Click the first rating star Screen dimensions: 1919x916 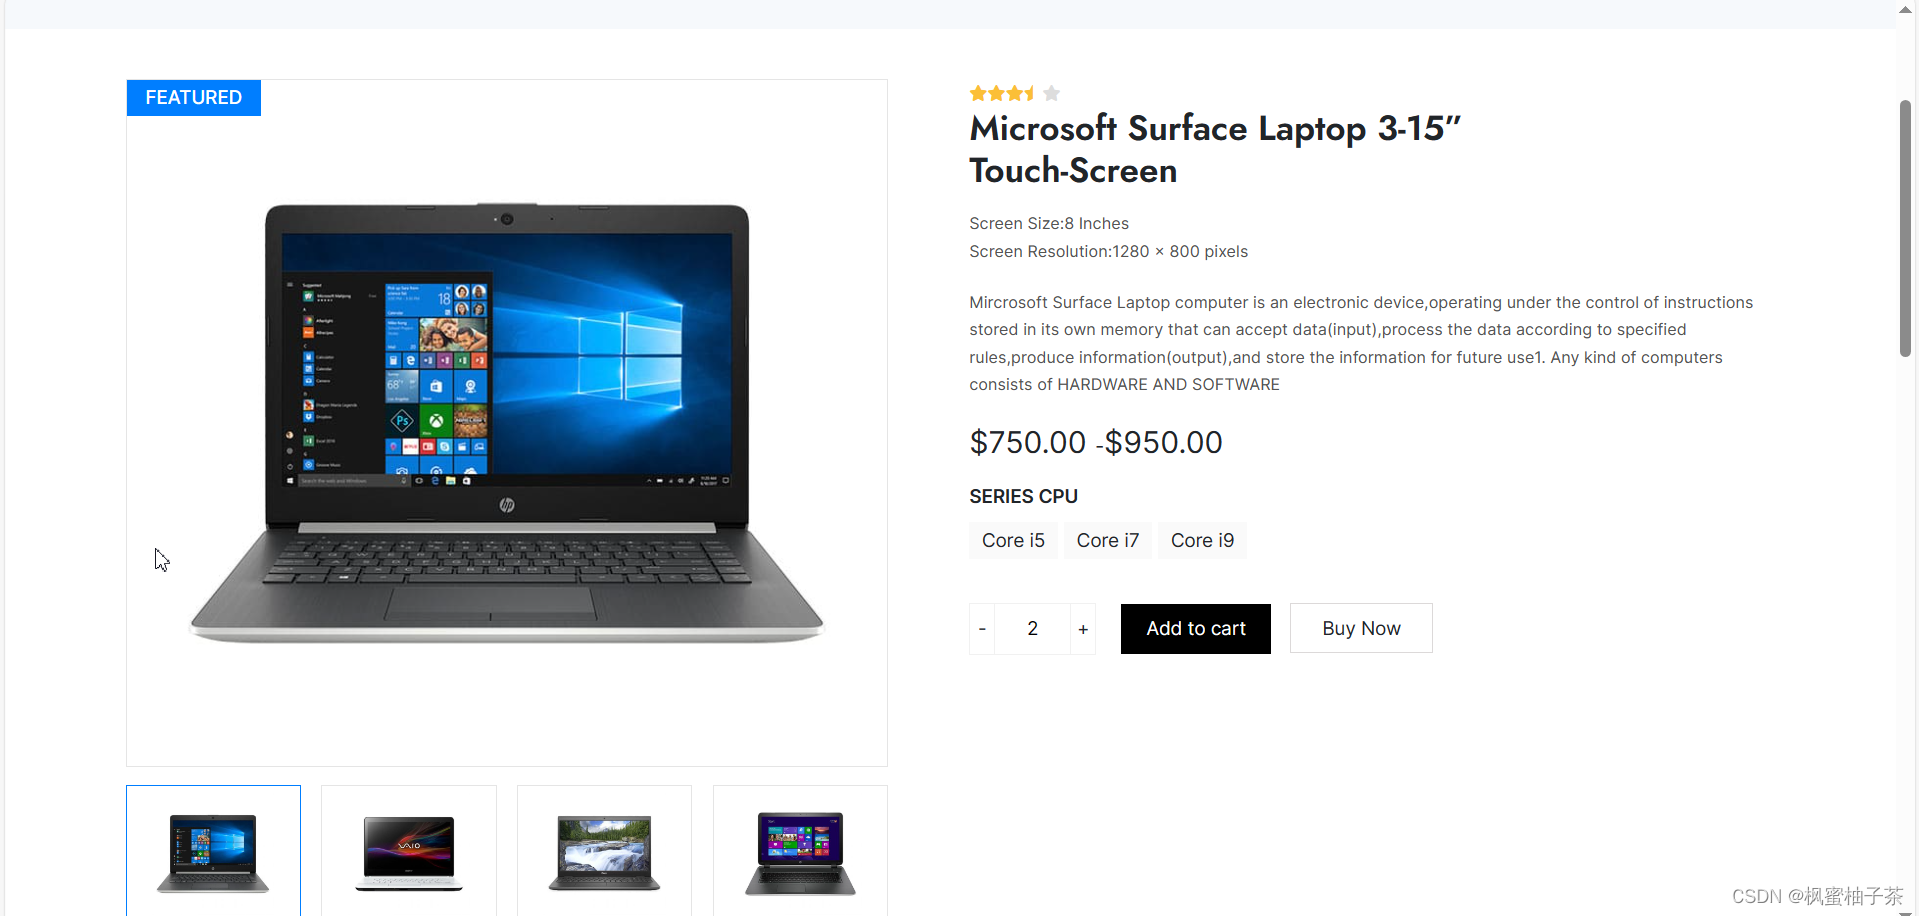(977, 93)
